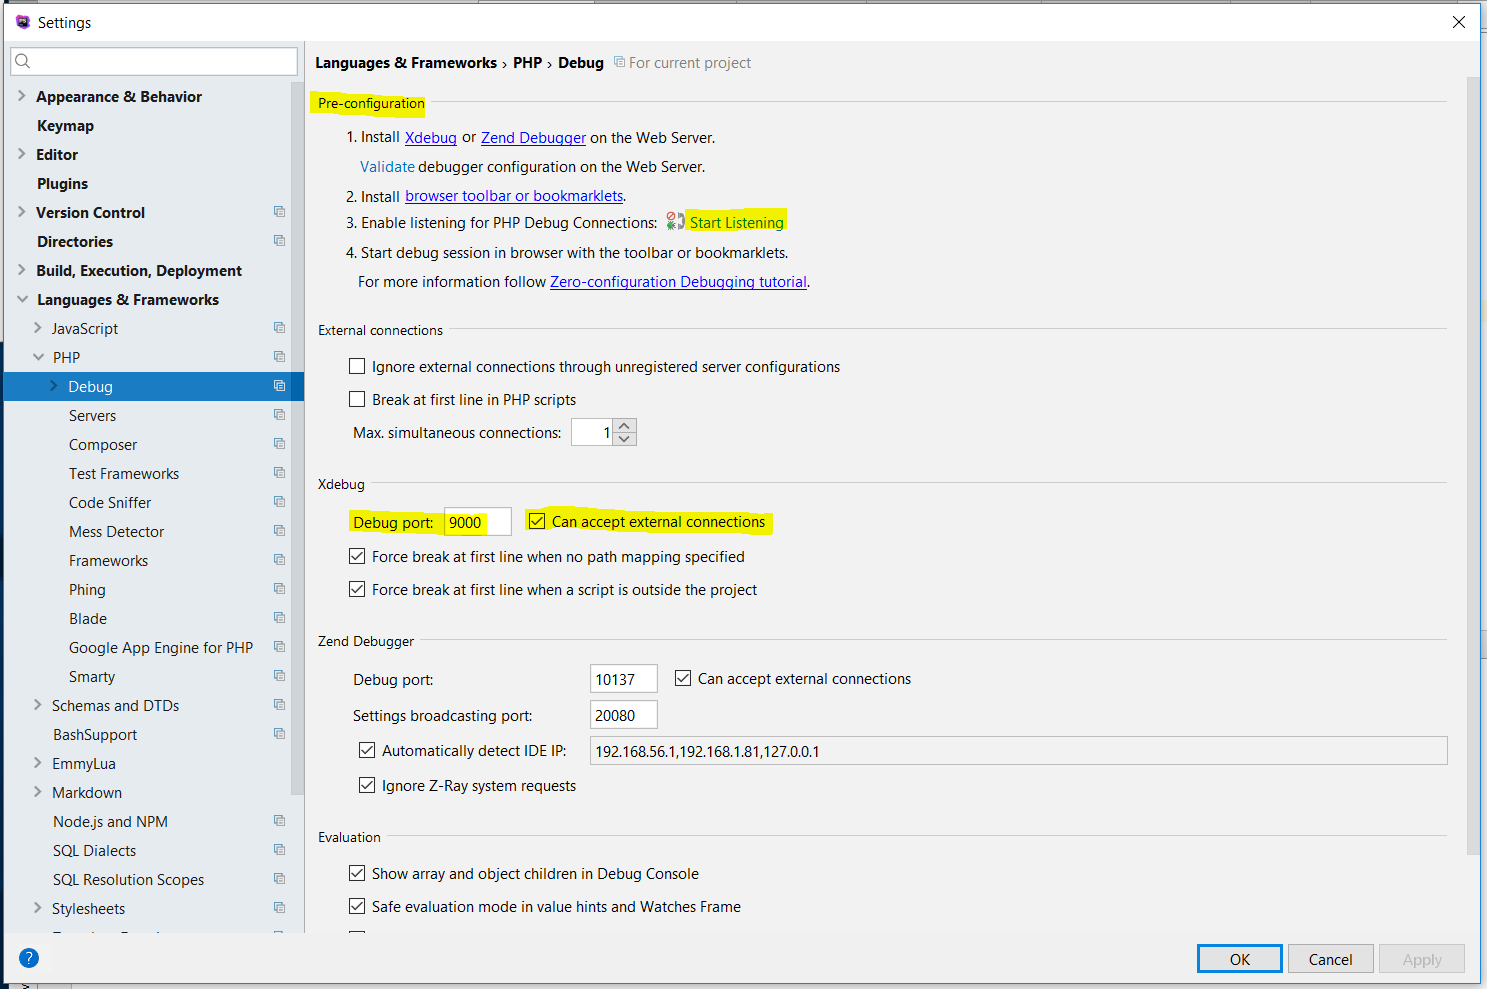Toggle Ignore Z-Ray system requests
Viewport: 1487px width, 989px height.
[367, 785]
